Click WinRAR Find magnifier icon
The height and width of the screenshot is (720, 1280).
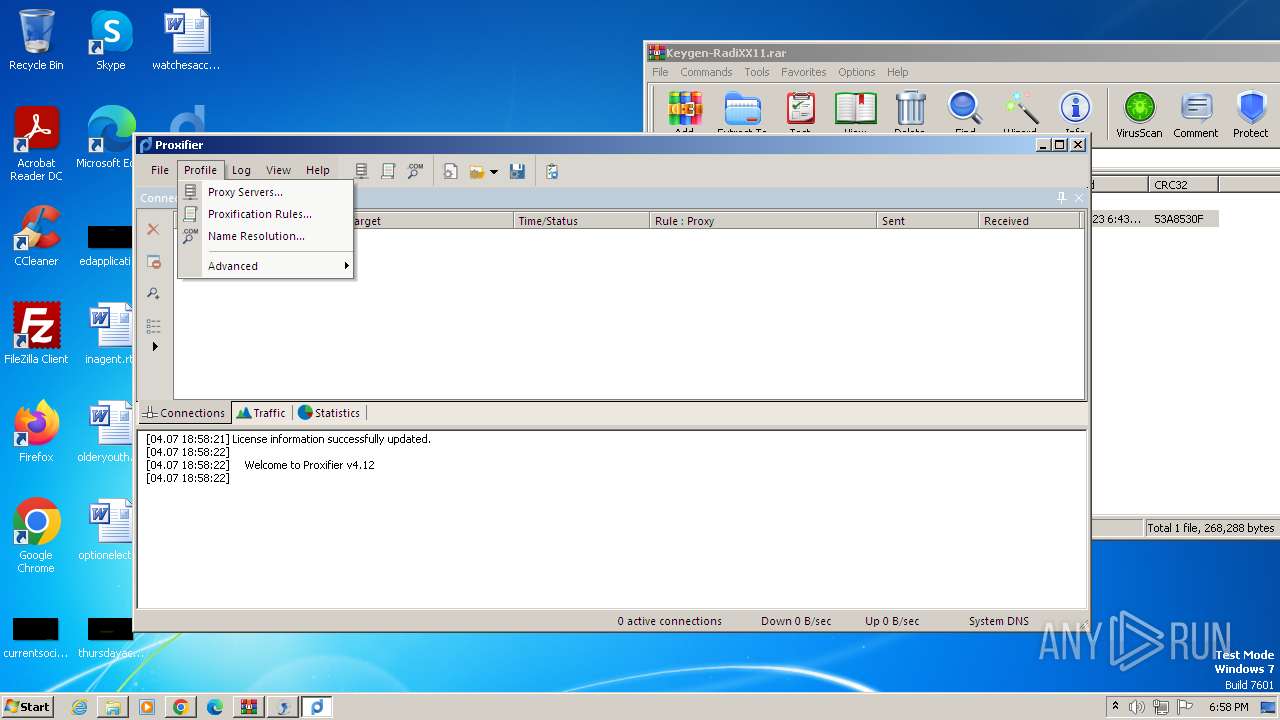(965, 111)
